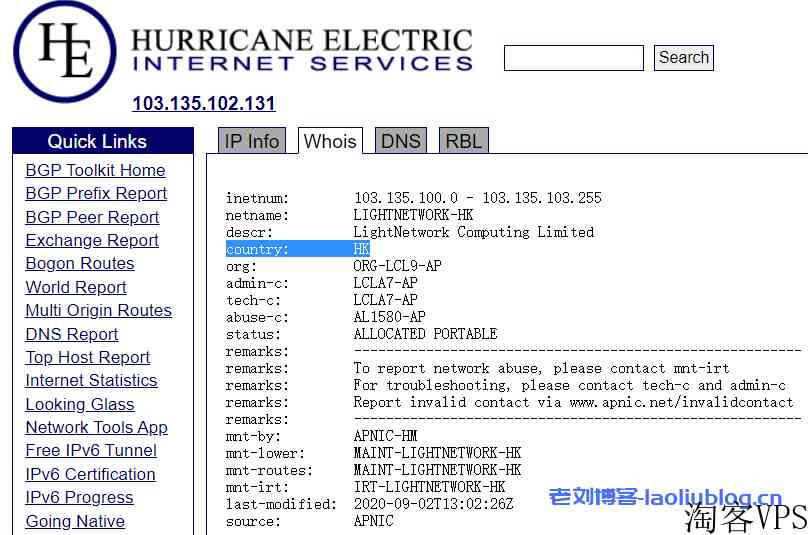Click mnt-by value APNIC-HM
Screen dimensions: 808x535
point(385,436)
